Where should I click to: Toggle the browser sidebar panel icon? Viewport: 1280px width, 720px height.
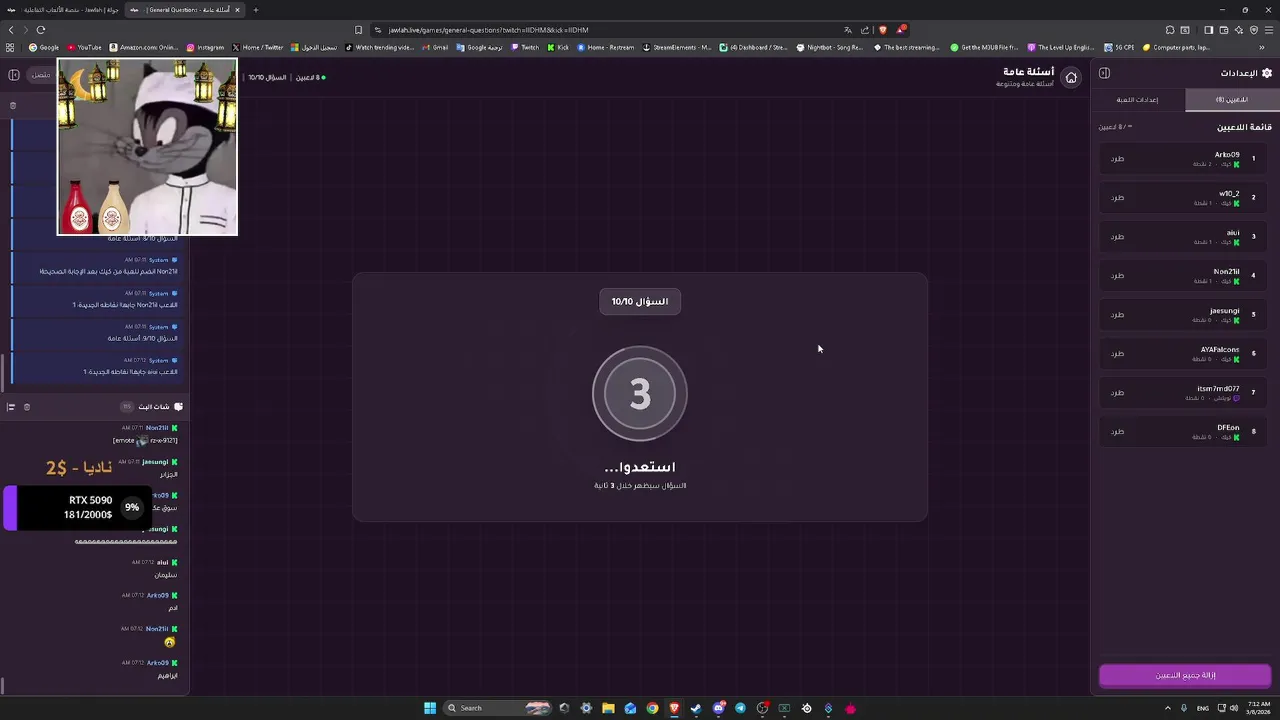pyautogui.click(x=1208, y=30)
